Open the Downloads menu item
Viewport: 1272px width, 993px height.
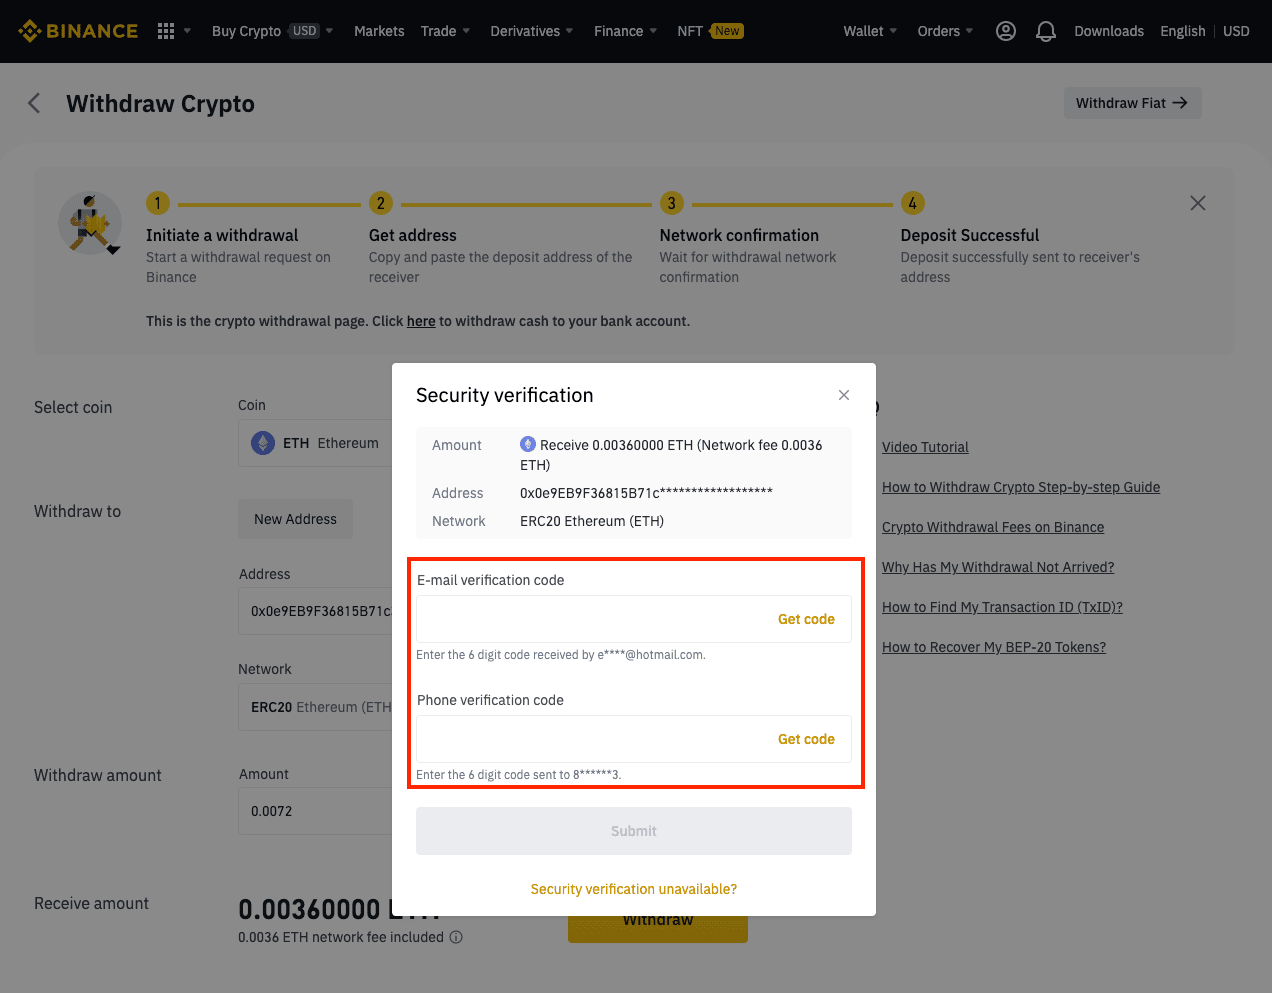(1109, 31)
